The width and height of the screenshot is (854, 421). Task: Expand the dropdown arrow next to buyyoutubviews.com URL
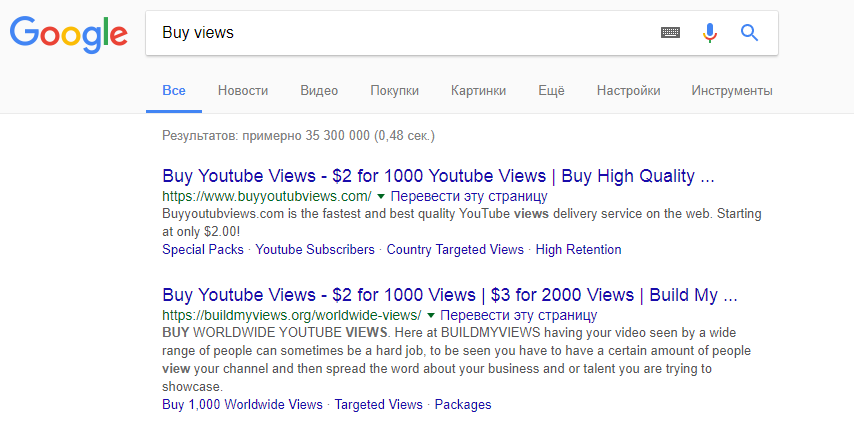tap(381, 196)
